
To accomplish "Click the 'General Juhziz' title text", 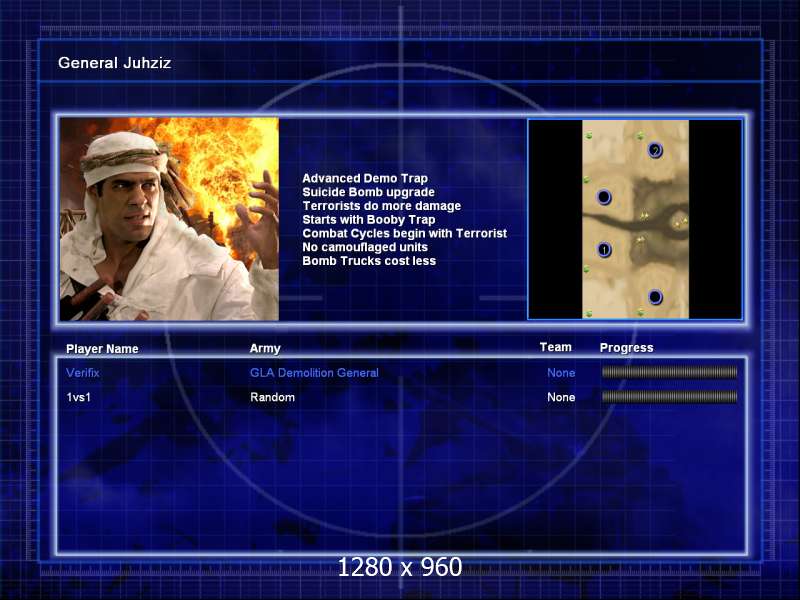I will tap(114, 63).
